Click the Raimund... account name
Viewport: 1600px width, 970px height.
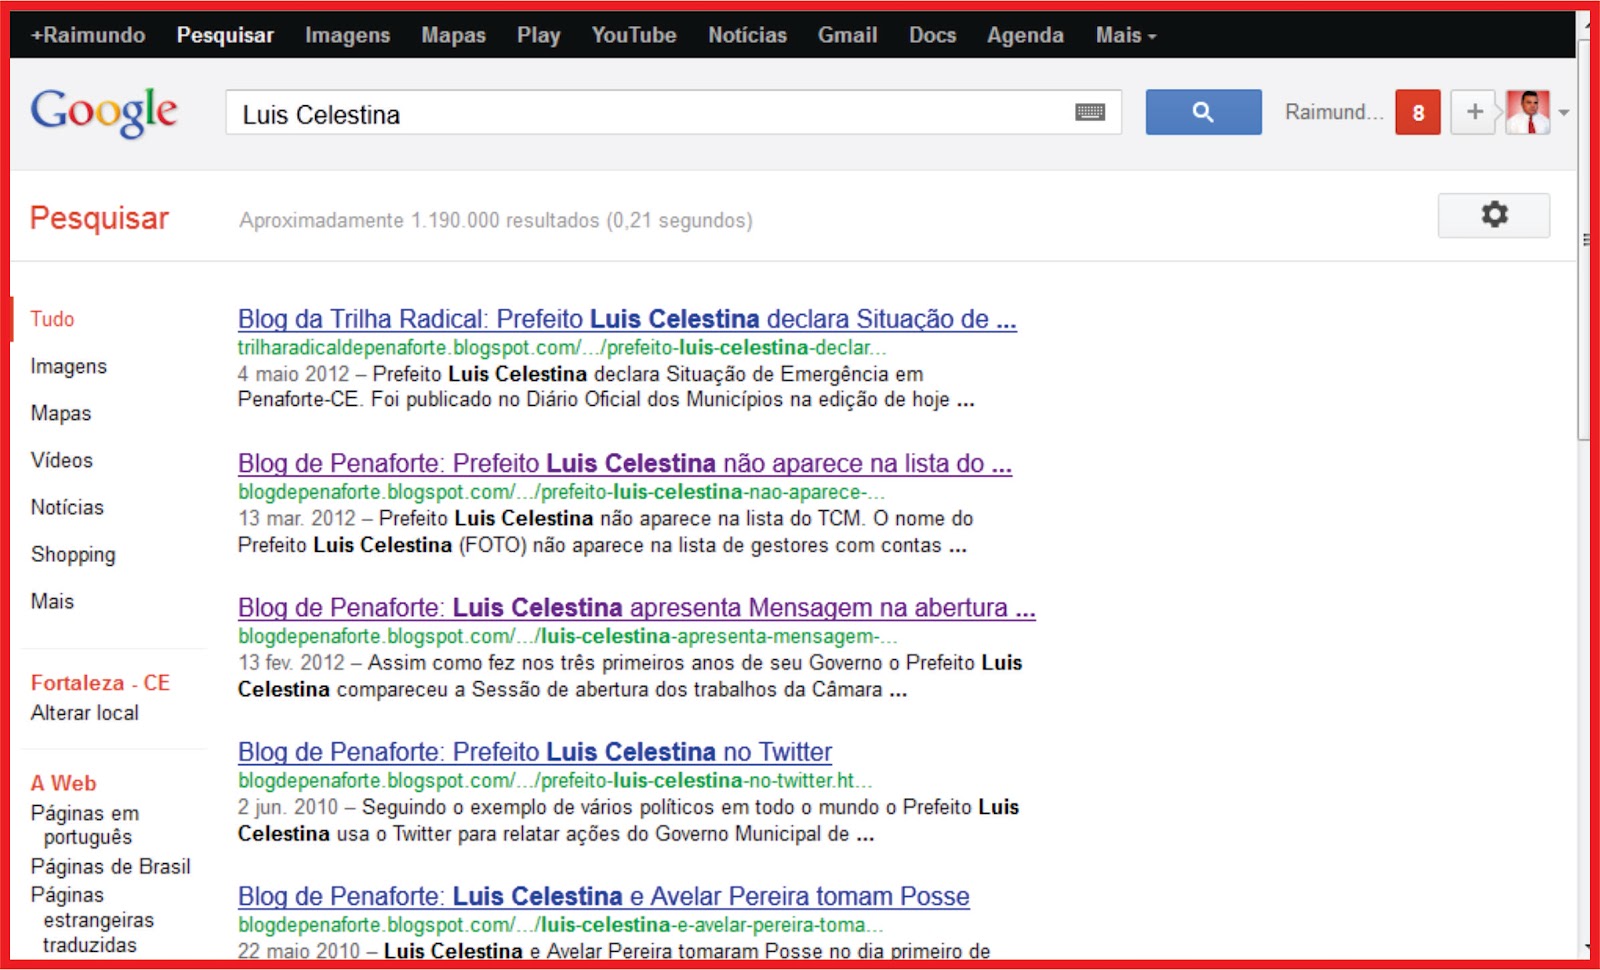point(1334,112)
